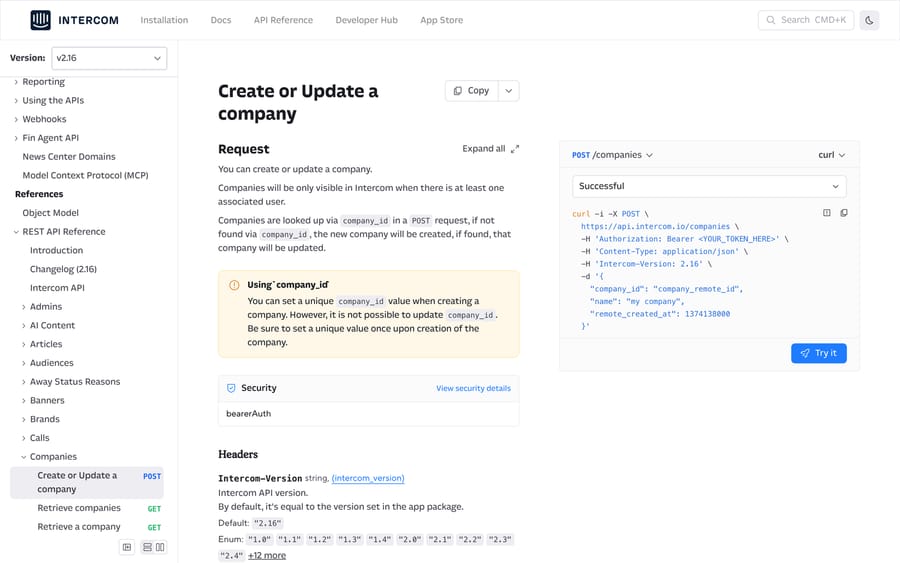Image resolution: width=900 pixels, height=563 pixels.
Task: Open Model Context Protocol (MCP) page
Action: click(x=86, y=176)
